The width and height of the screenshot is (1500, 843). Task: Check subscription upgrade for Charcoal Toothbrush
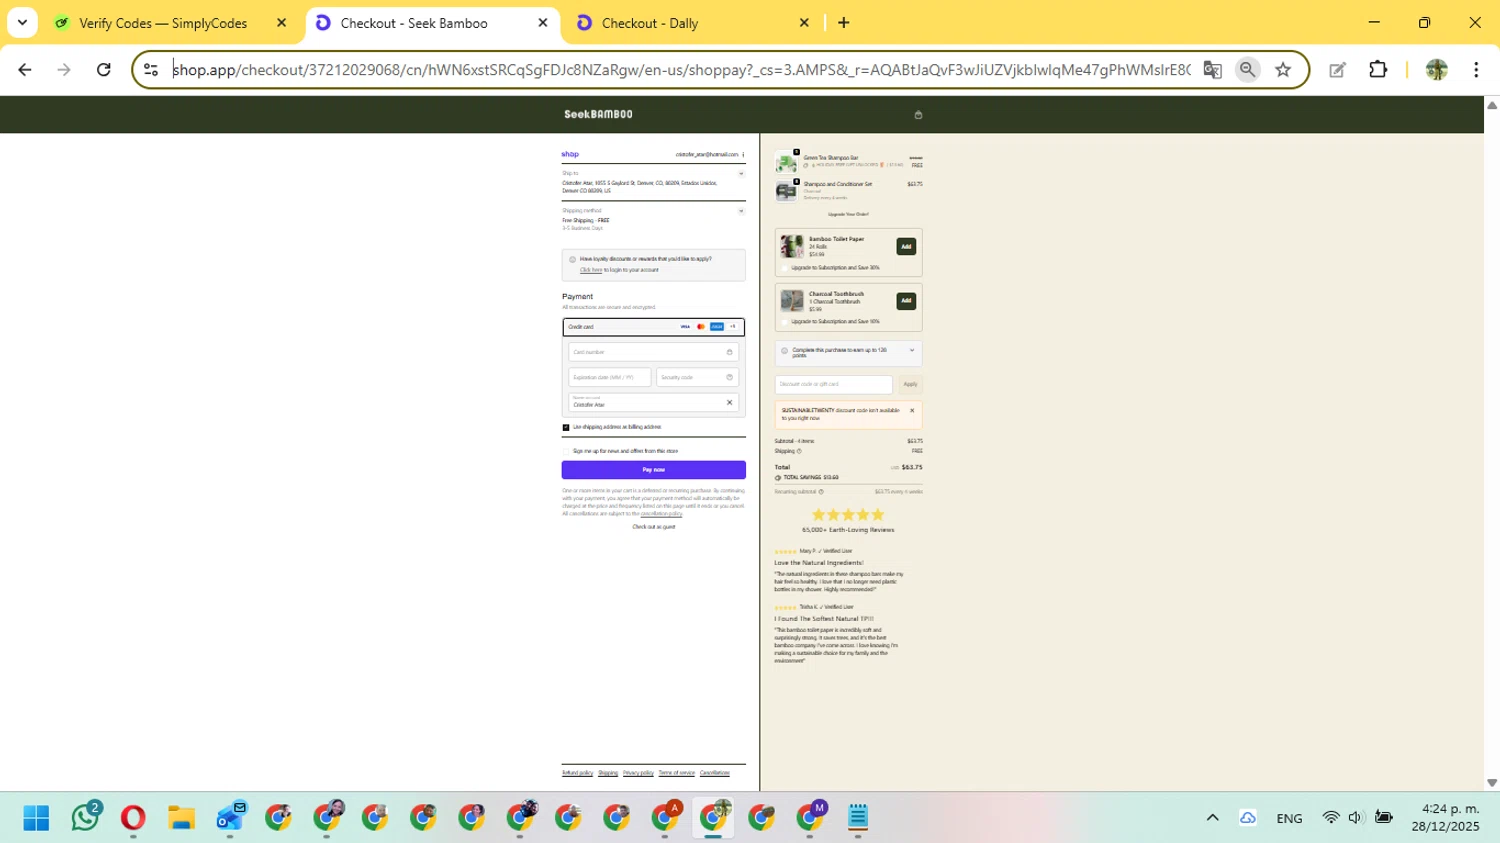pos(785,322)
